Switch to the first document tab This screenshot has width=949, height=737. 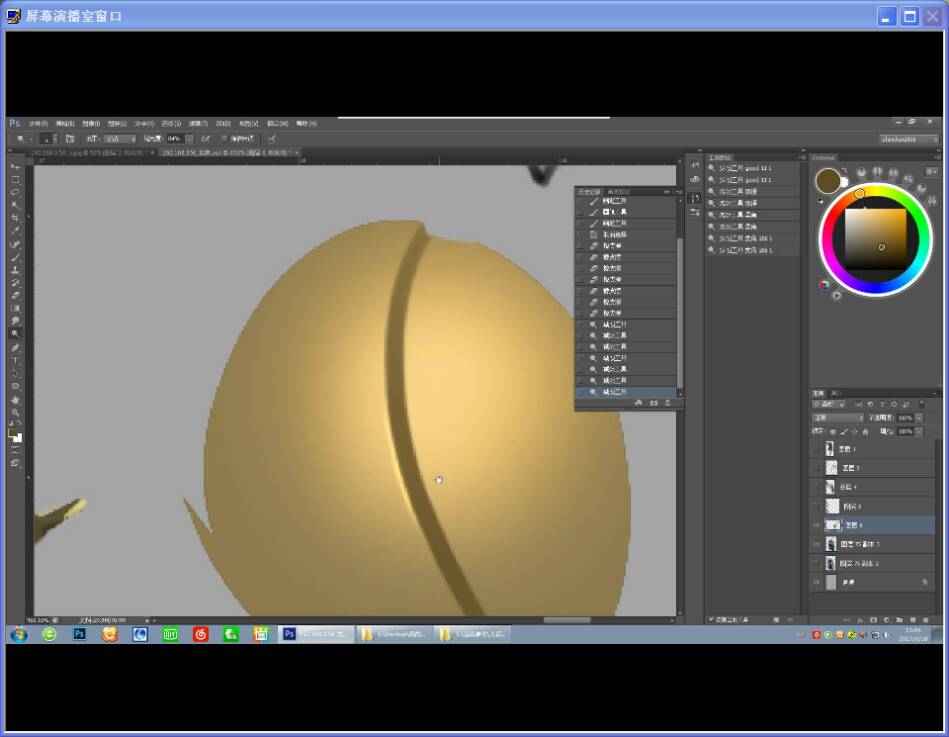pyautogui.click(x=91, y=152)
